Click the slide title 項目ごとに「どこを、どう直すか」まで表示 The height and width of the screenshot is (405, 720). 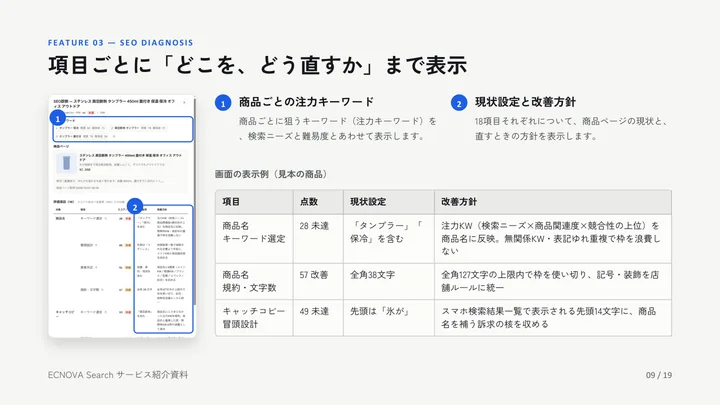pos(257,65)
